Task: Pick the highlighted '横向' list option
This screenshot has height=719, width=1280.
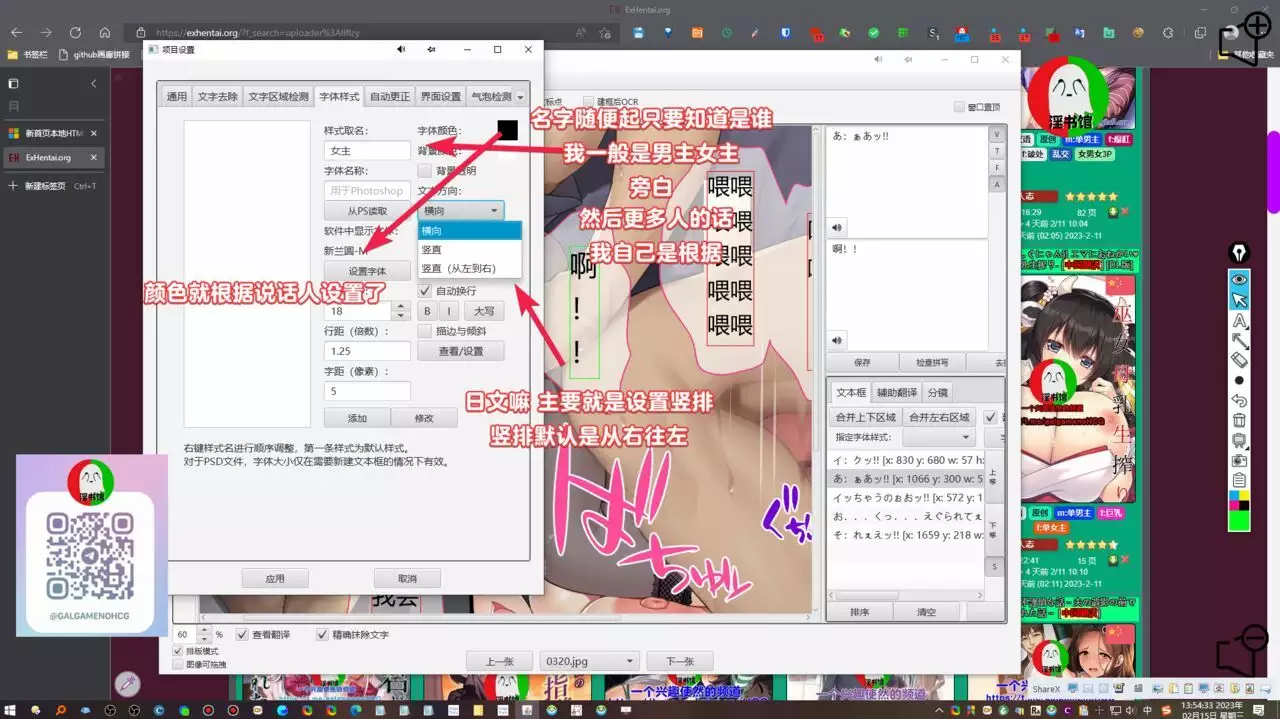Action: coord(470,231)
